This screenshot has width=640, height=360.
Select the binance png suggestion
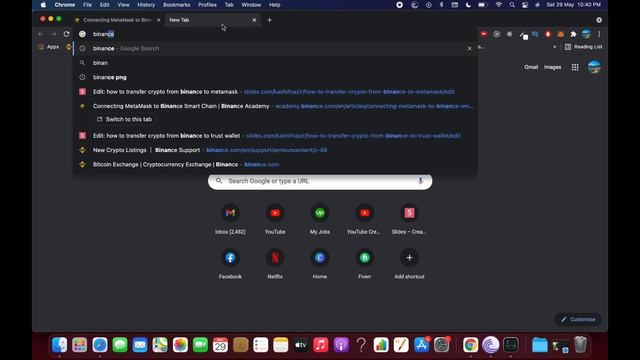coord(275,77)
